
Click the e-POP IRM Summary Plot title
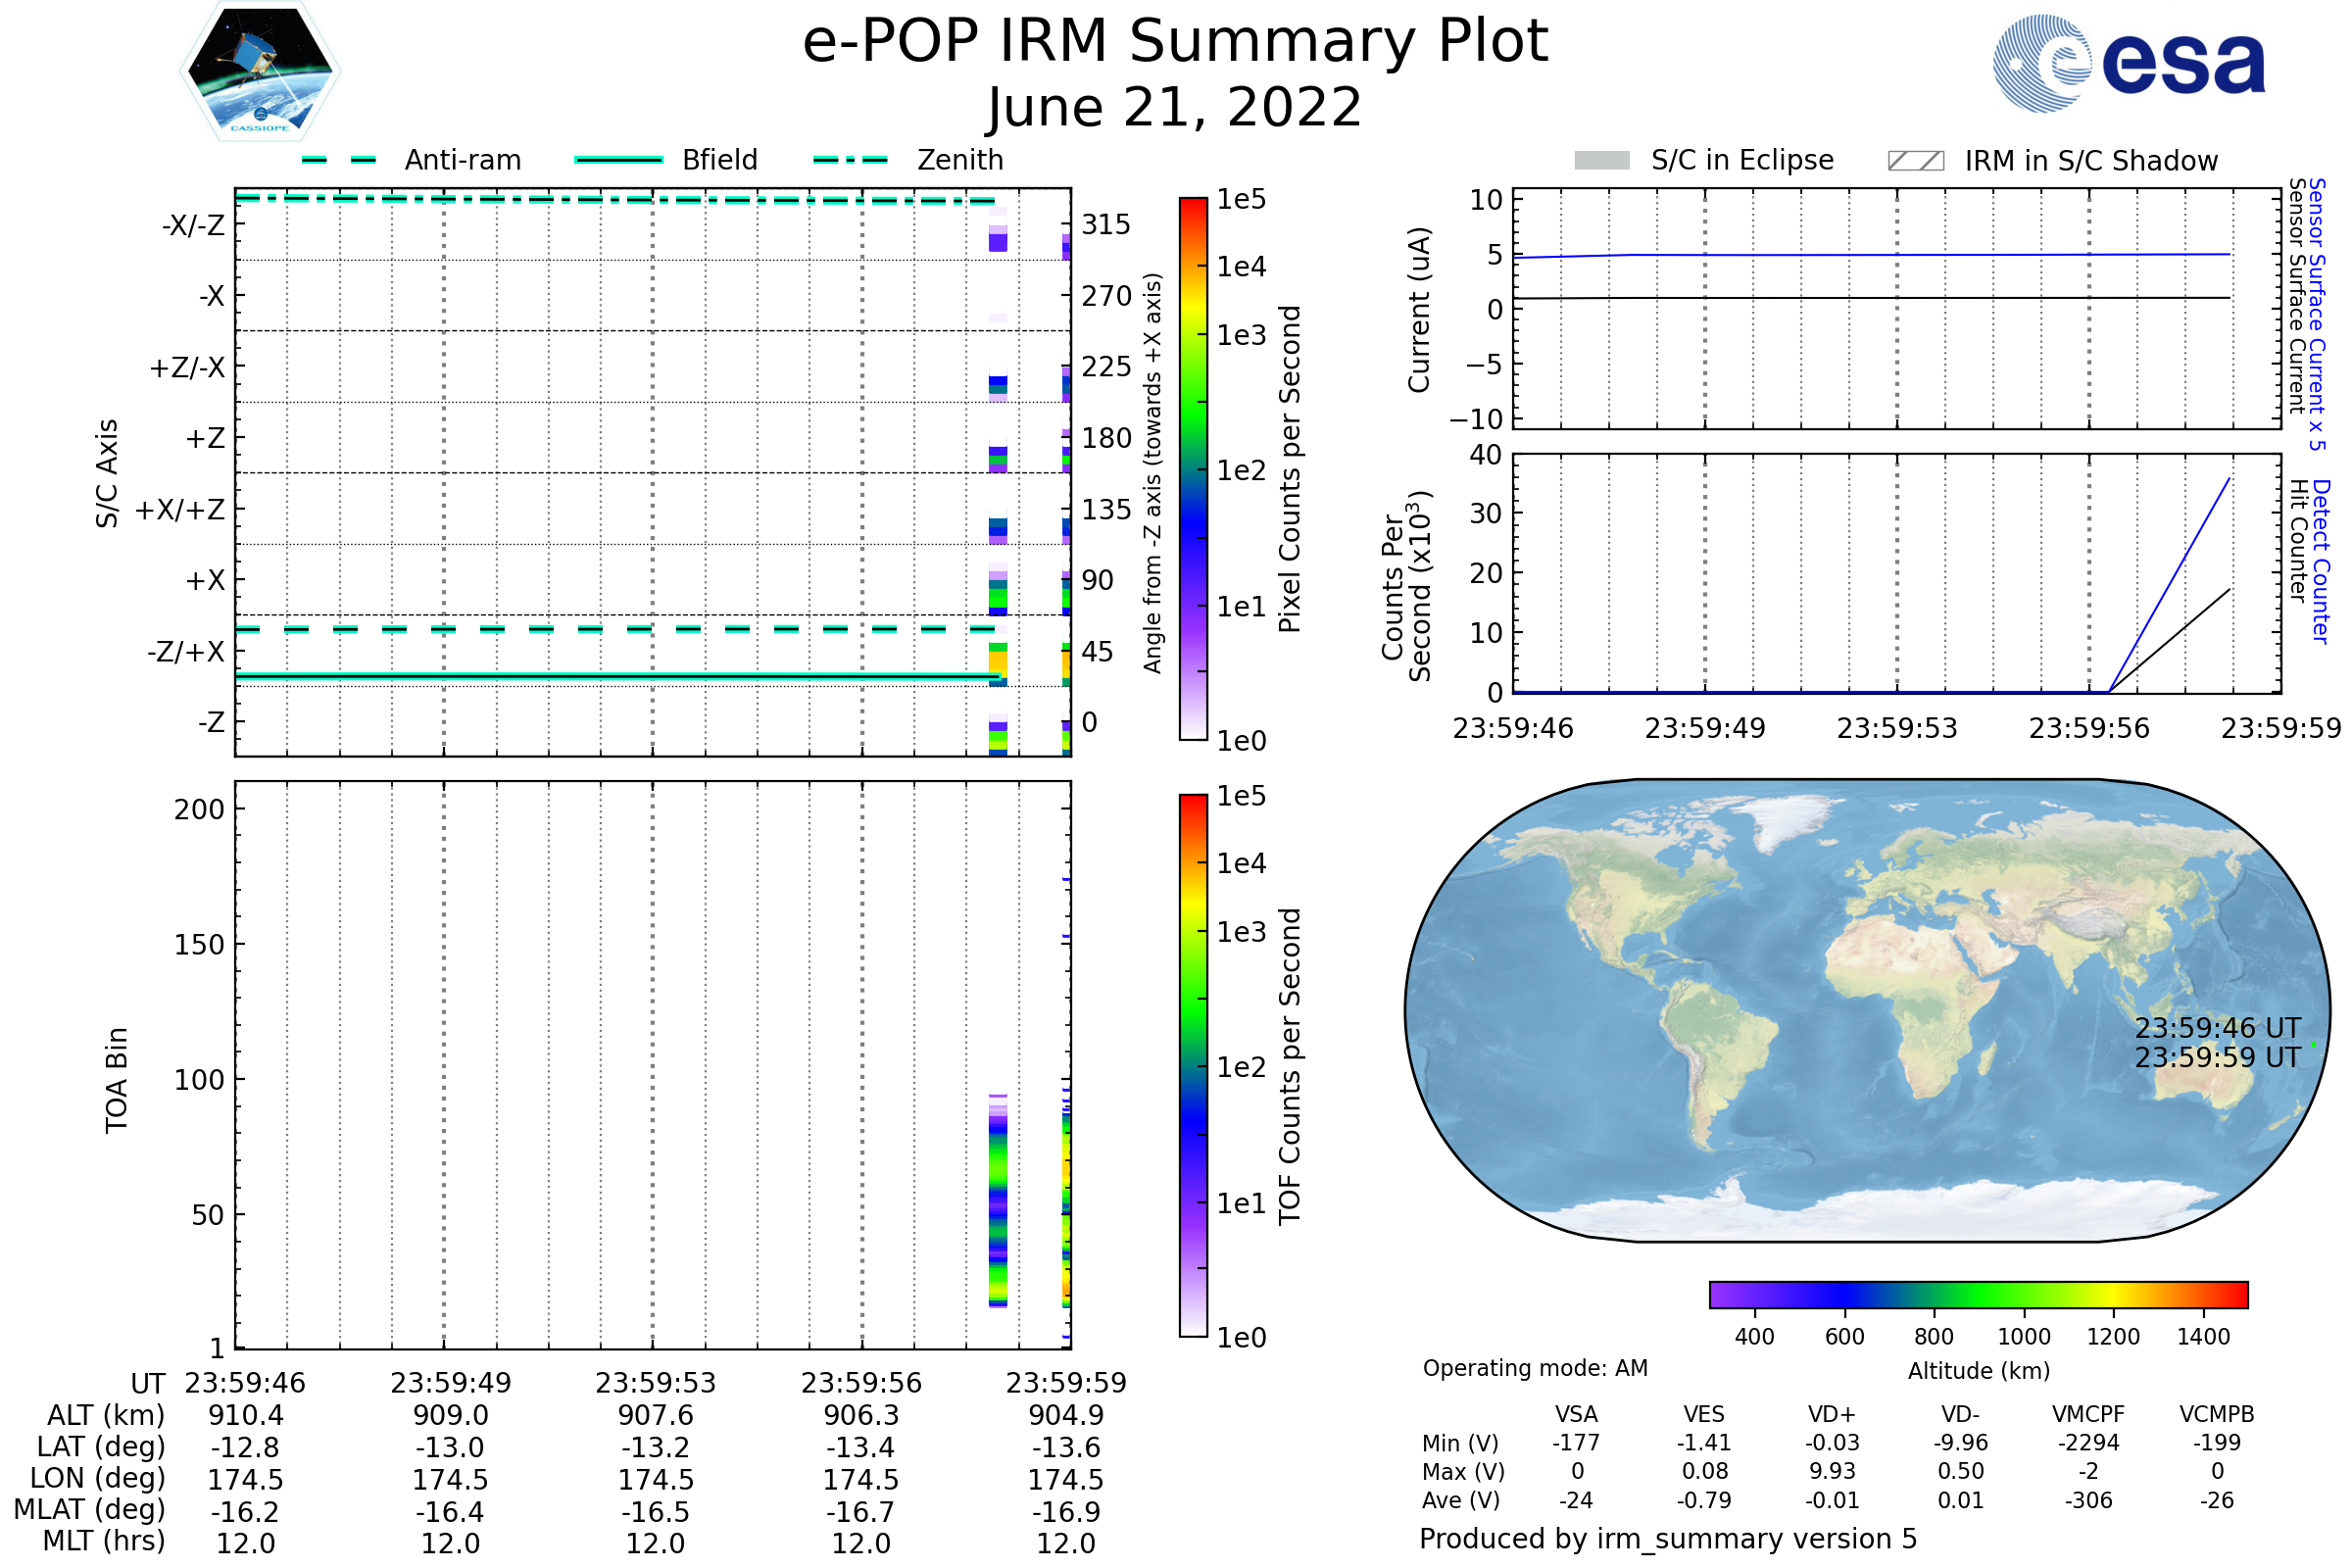(1175, 42)
